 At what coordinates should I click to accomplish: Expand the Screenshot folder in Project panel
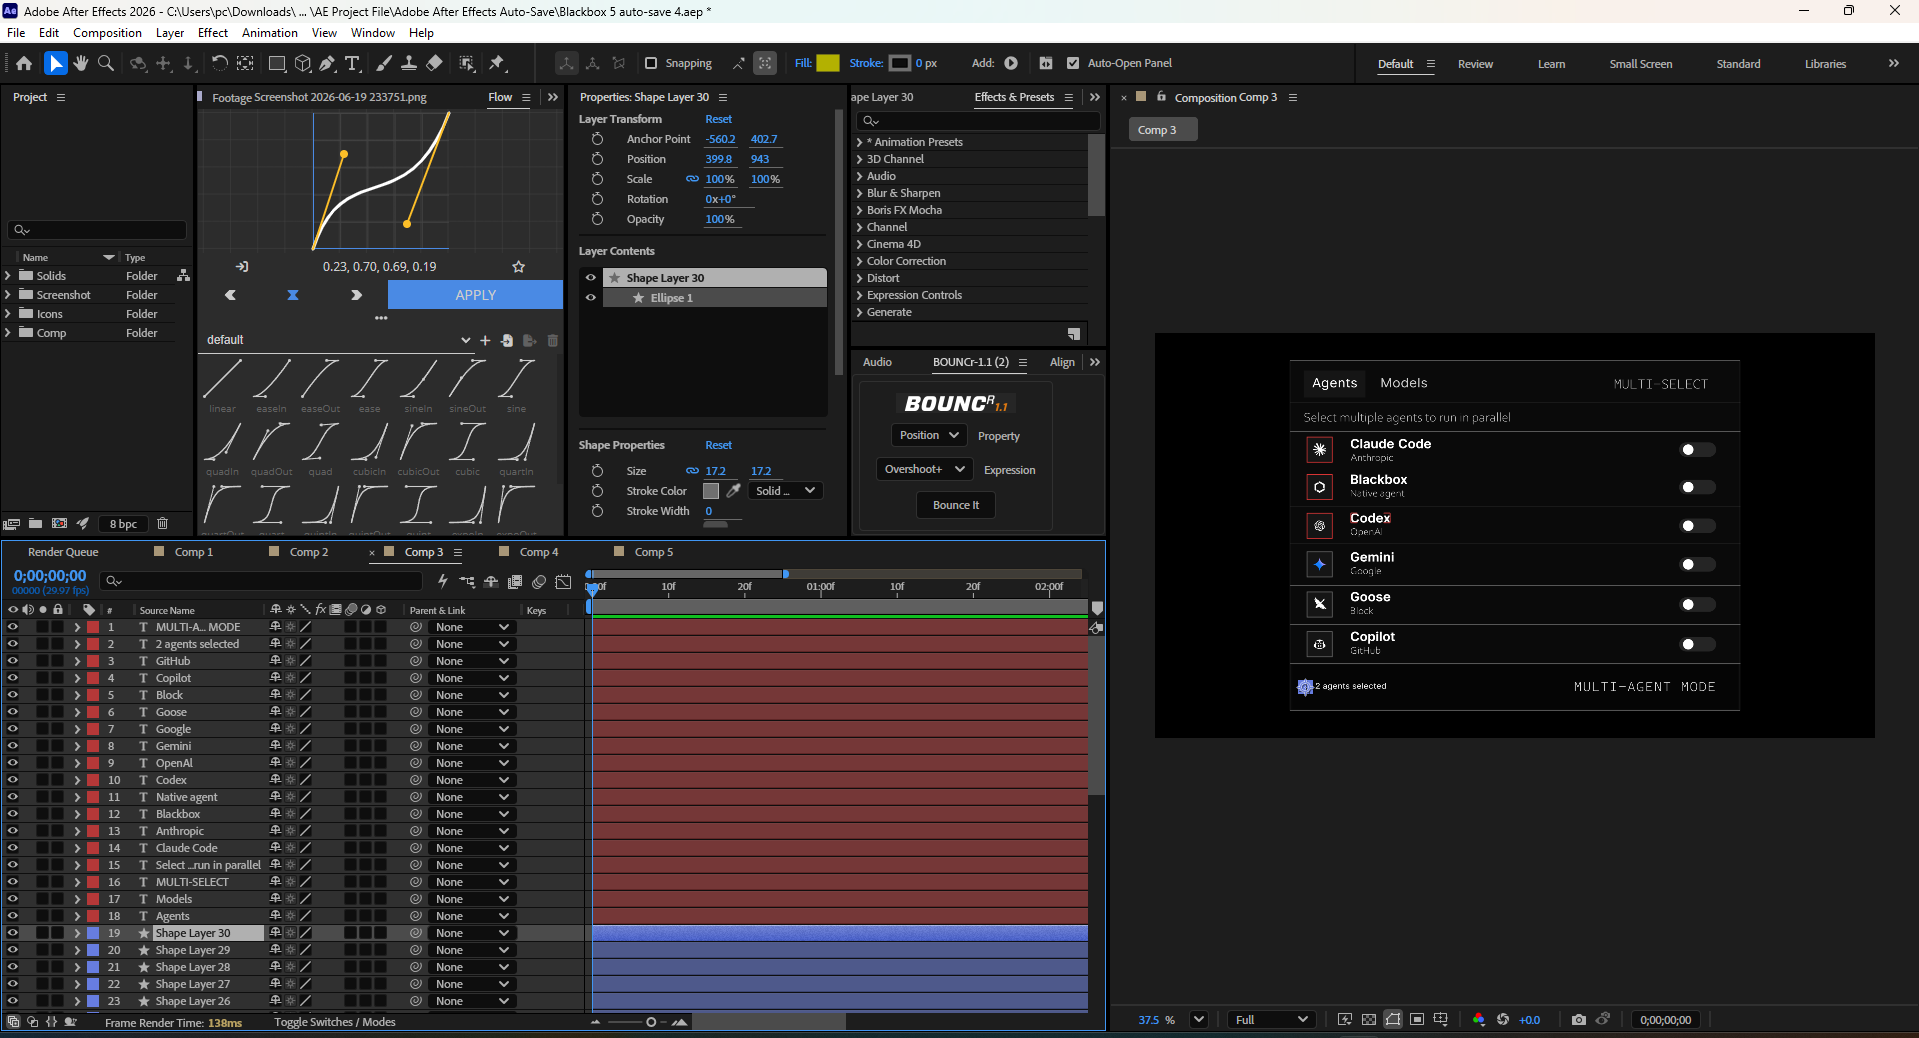[x=8, y=295]
